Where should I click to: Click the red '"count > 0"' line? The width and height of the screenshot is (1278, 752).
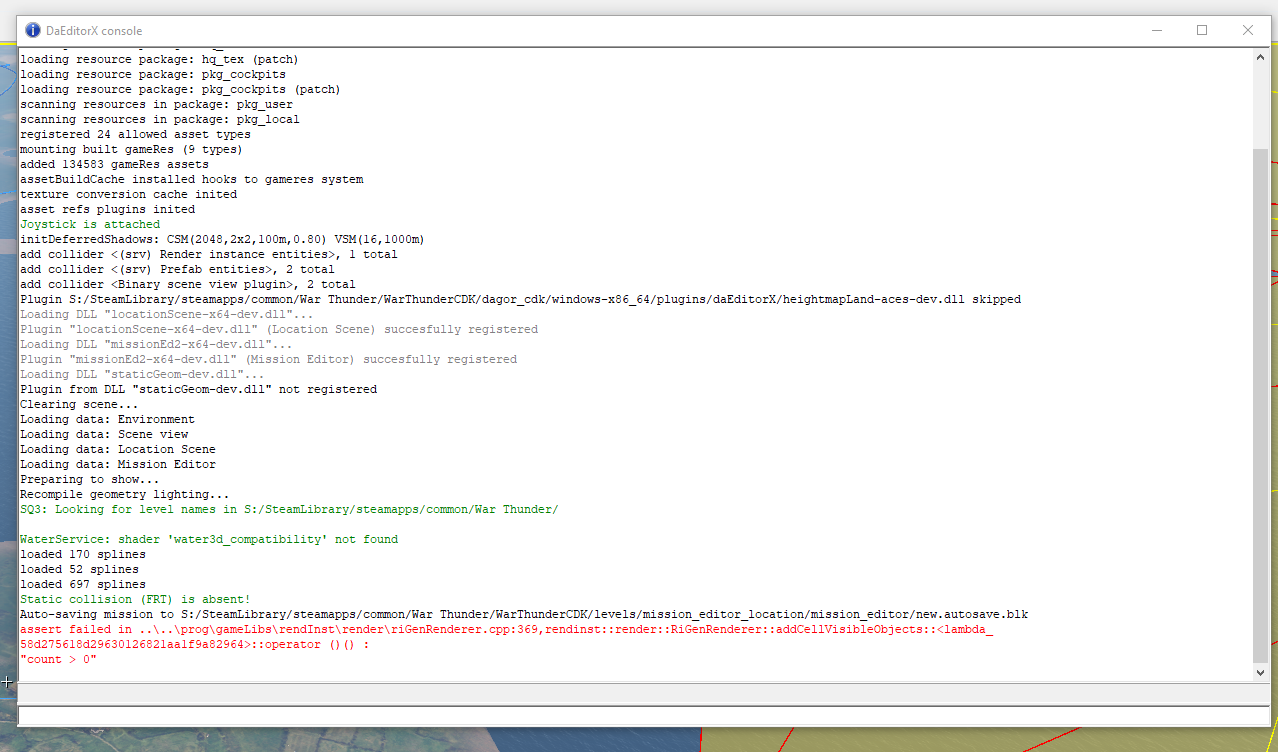58,659
